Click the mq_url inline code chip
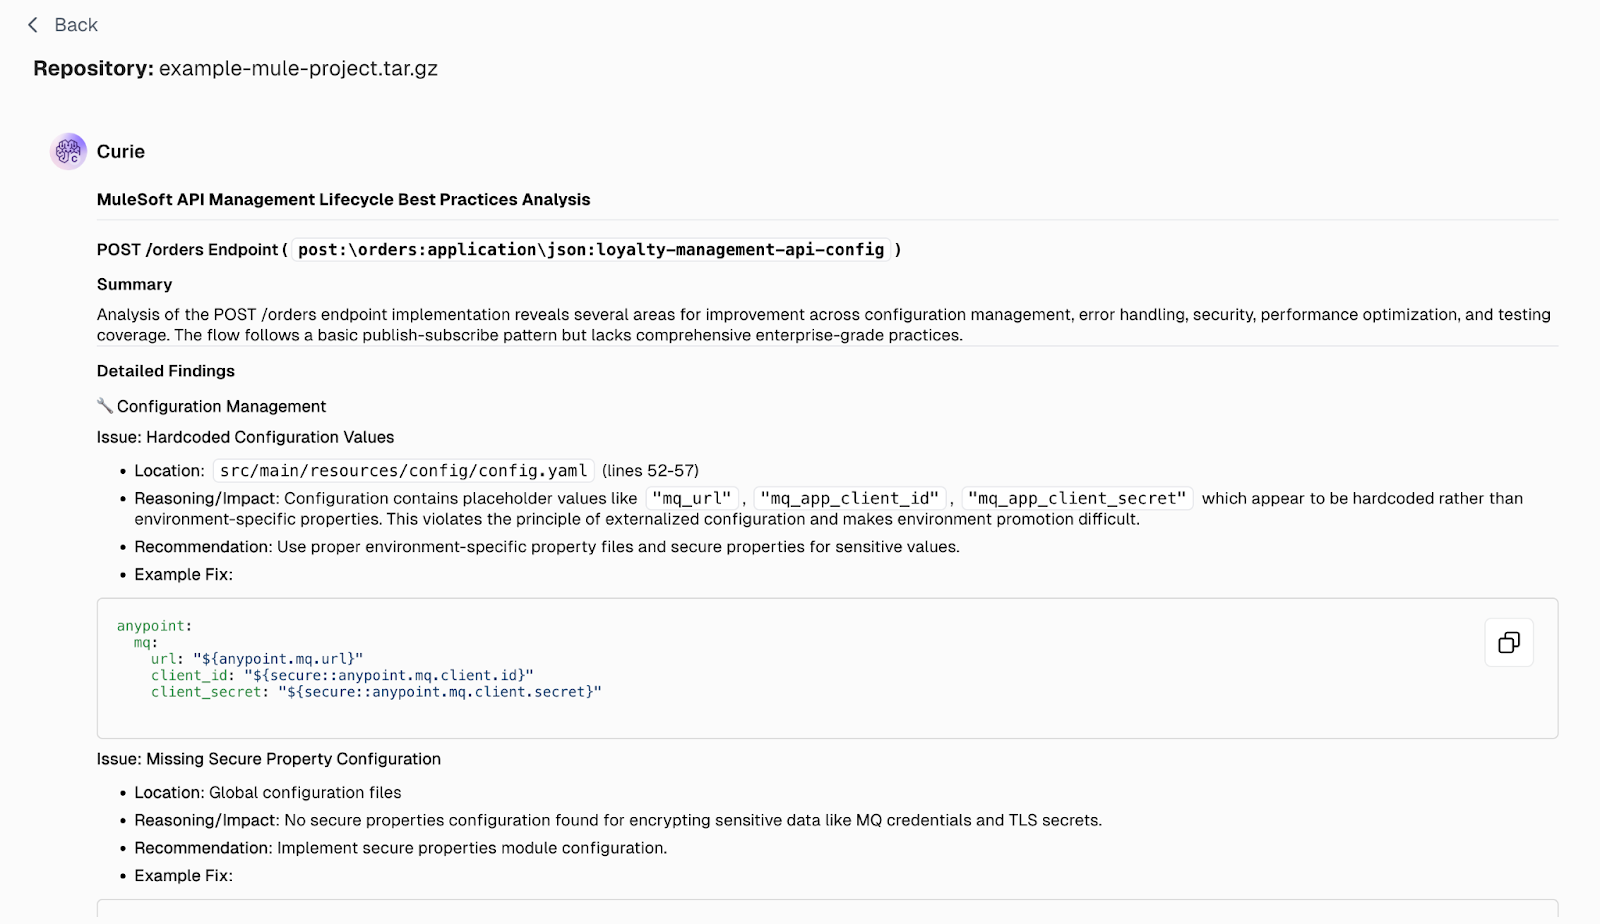This screenshot has height=924, width=1600. click(691, 497)
